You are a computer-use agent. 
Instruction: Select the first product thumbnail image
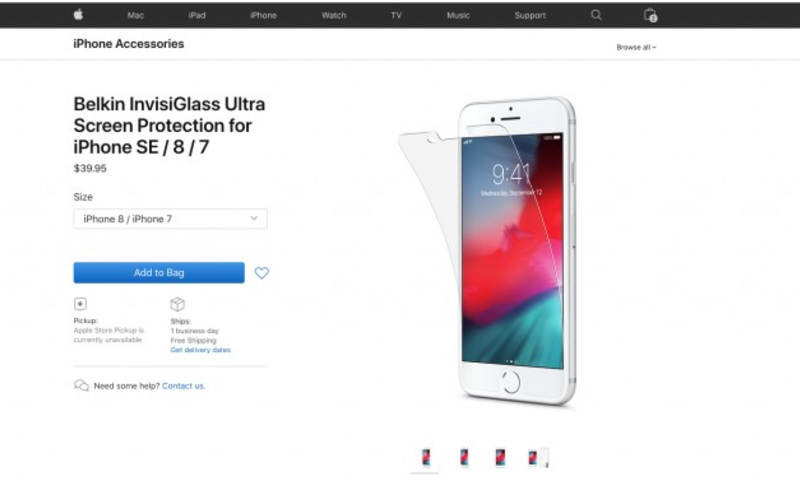426,457
